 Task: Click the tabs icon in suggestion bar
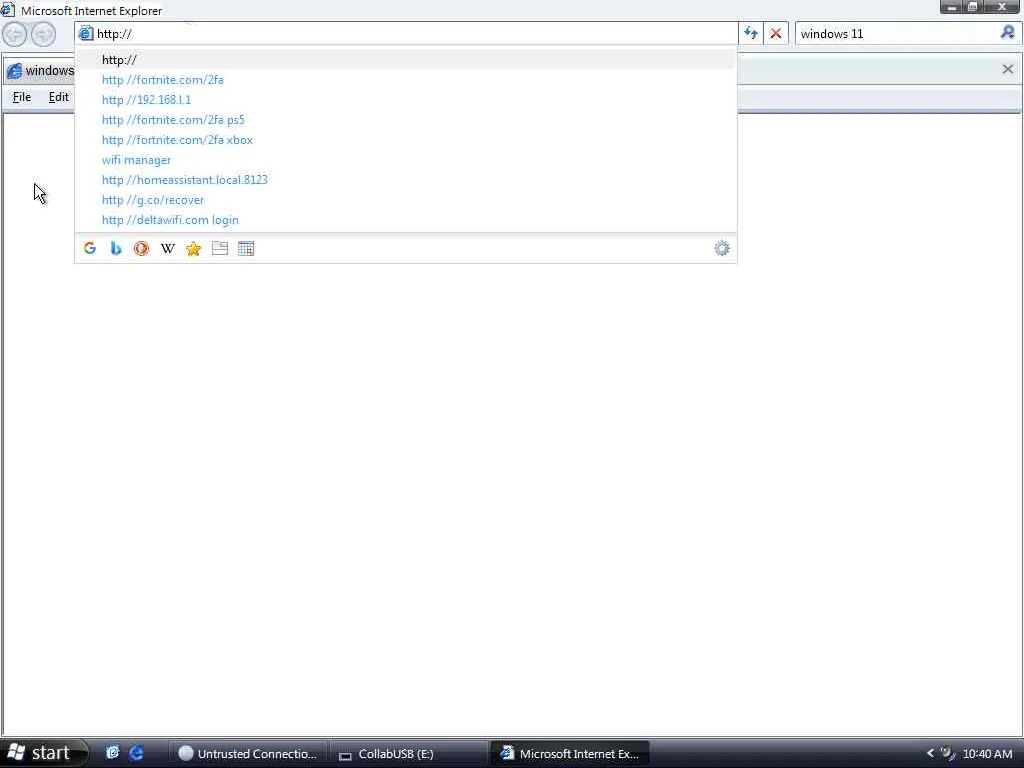[219, 248]
